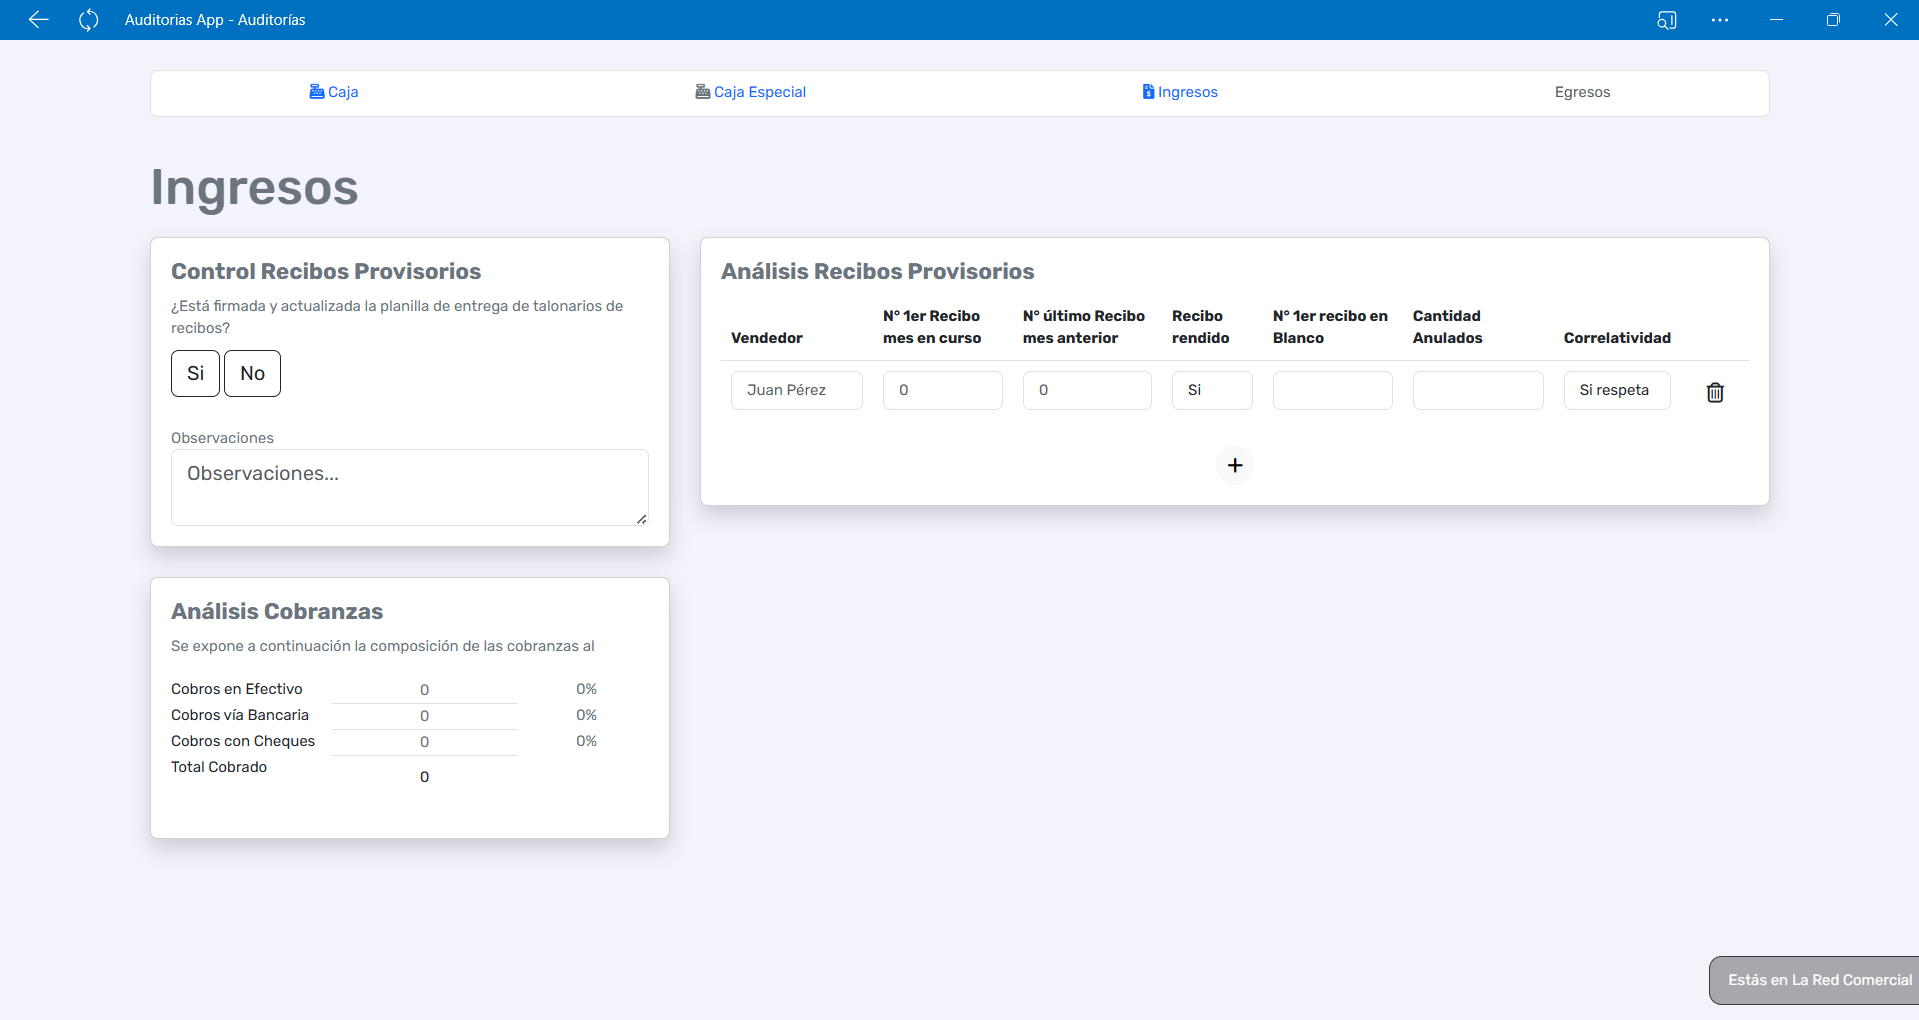Screen dimensions: 1919x1020
Task: Click the 'Estás en La Red Comercial' badge
Action: click(x=1818, y=980)
